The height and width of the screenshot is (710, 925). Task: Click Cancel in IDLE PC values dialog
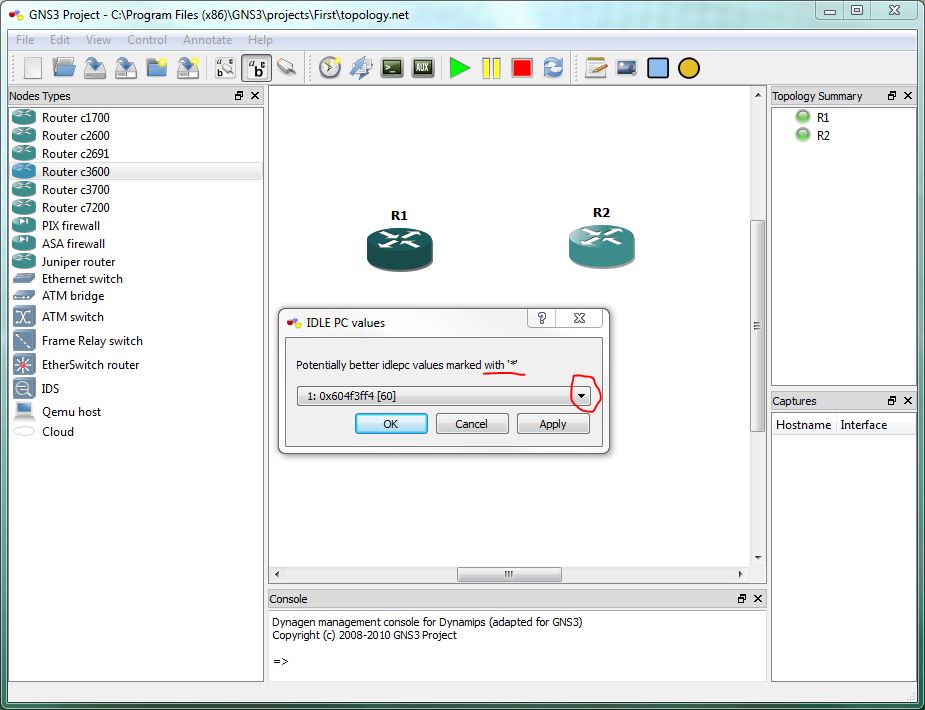tap(471, 423)
